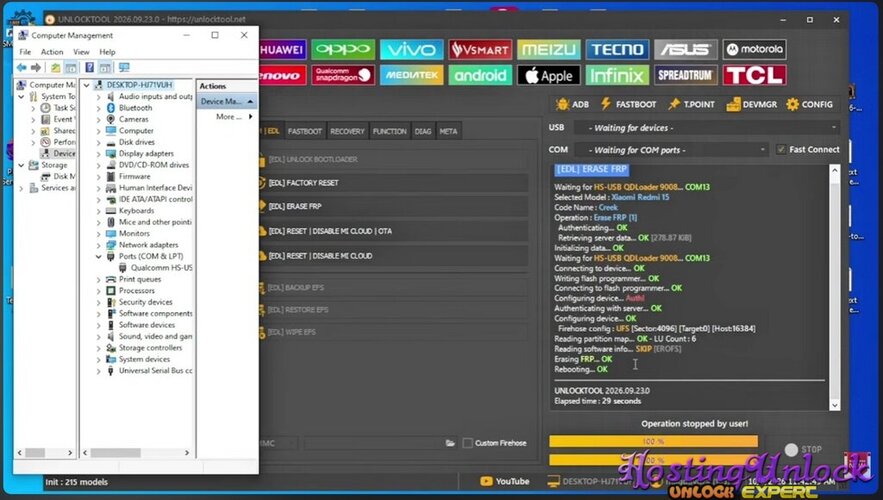Open the ADB tool
This screenshot has width=883, height=500.
pos(572,104)
